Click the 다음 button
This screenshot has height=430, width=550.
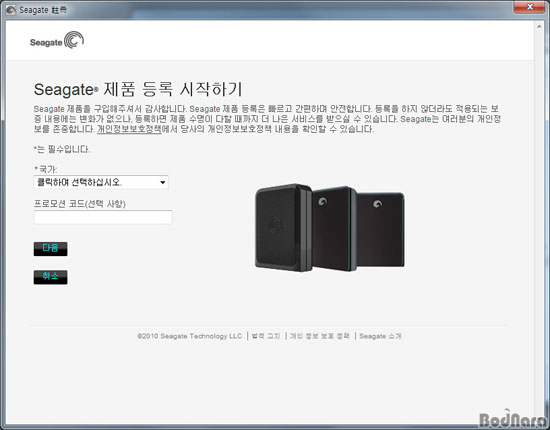[51, 249]
